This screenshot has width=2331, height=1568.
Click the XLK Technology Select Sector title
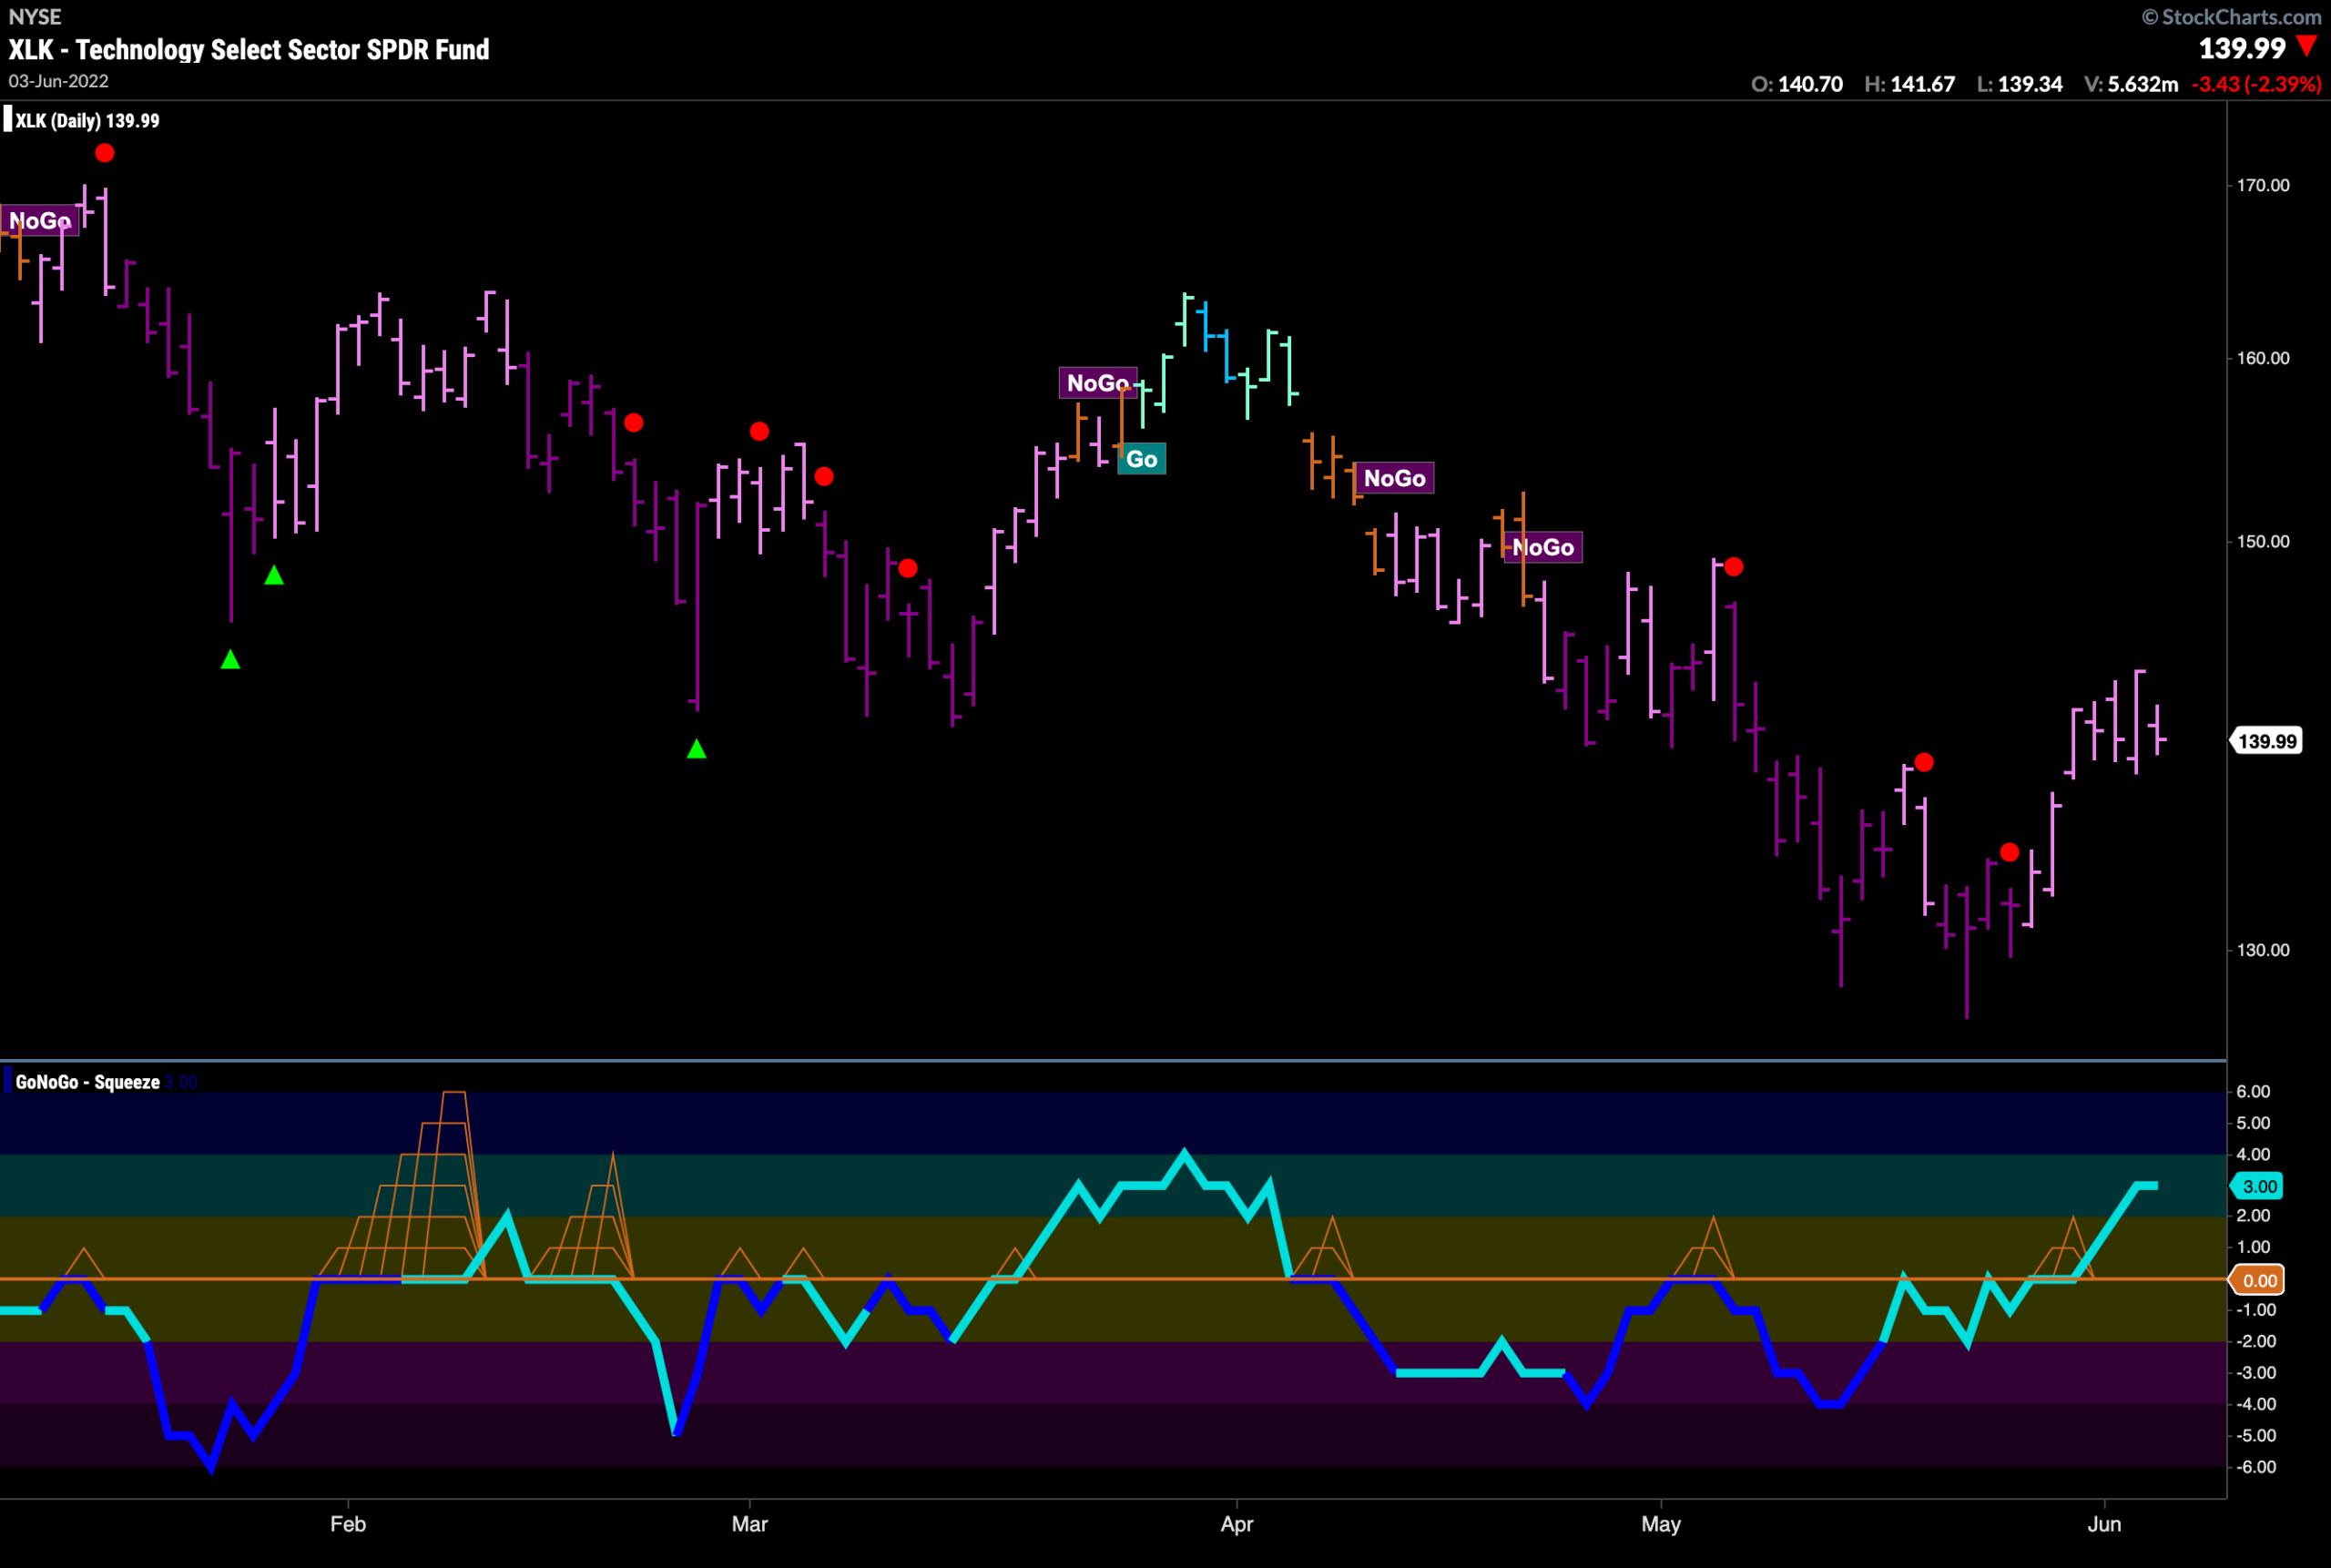point(249,50)
